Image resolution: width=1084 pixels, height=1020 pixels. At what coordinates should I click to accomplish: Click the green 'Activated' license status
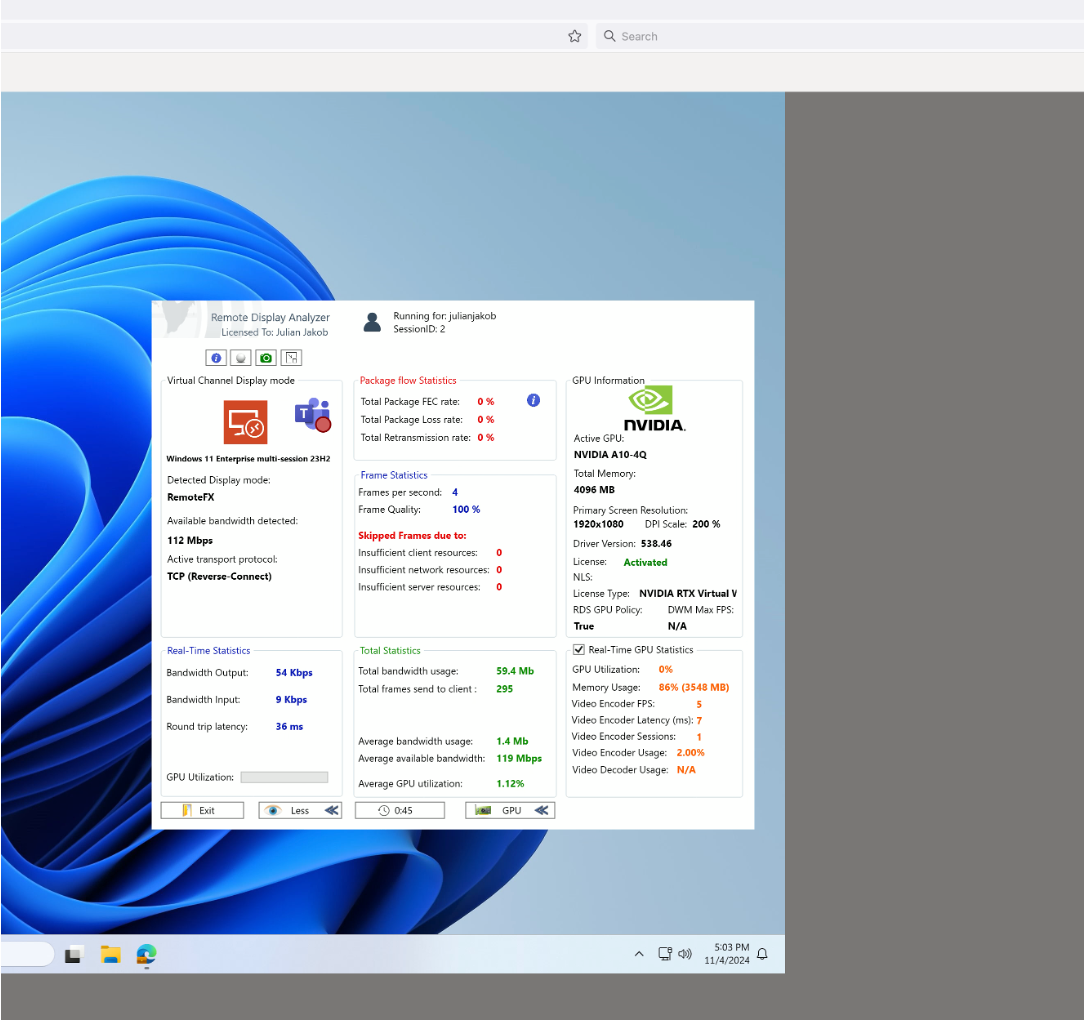point(646,562)
